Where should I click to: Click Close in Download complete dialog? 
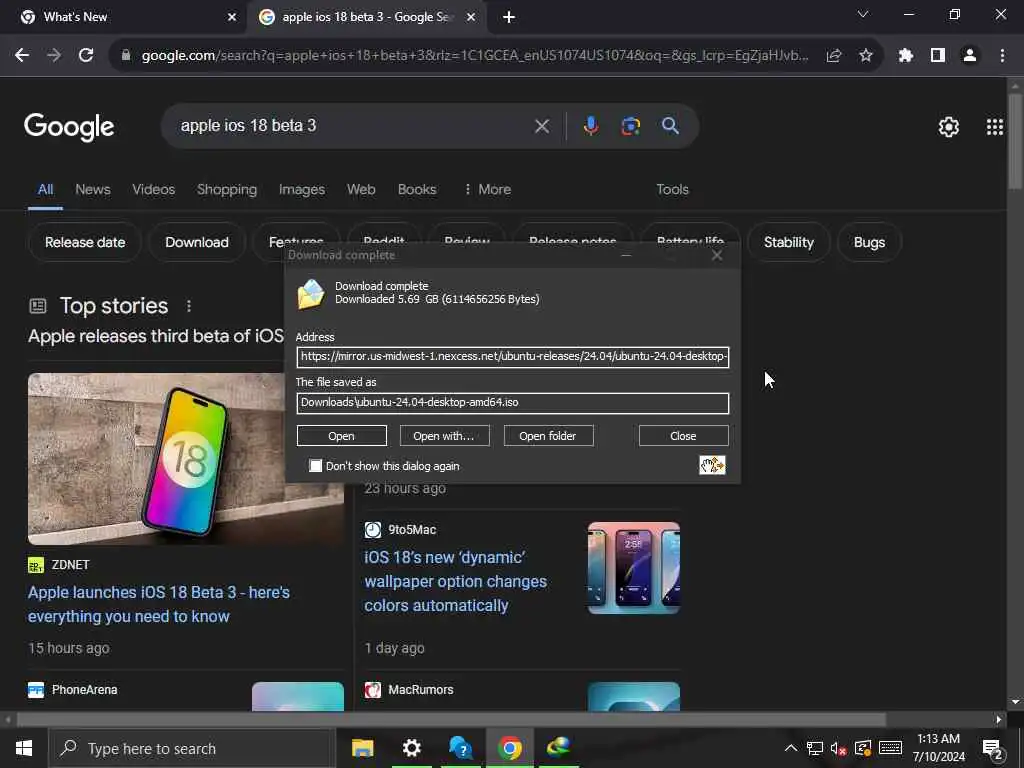[683, 436]
